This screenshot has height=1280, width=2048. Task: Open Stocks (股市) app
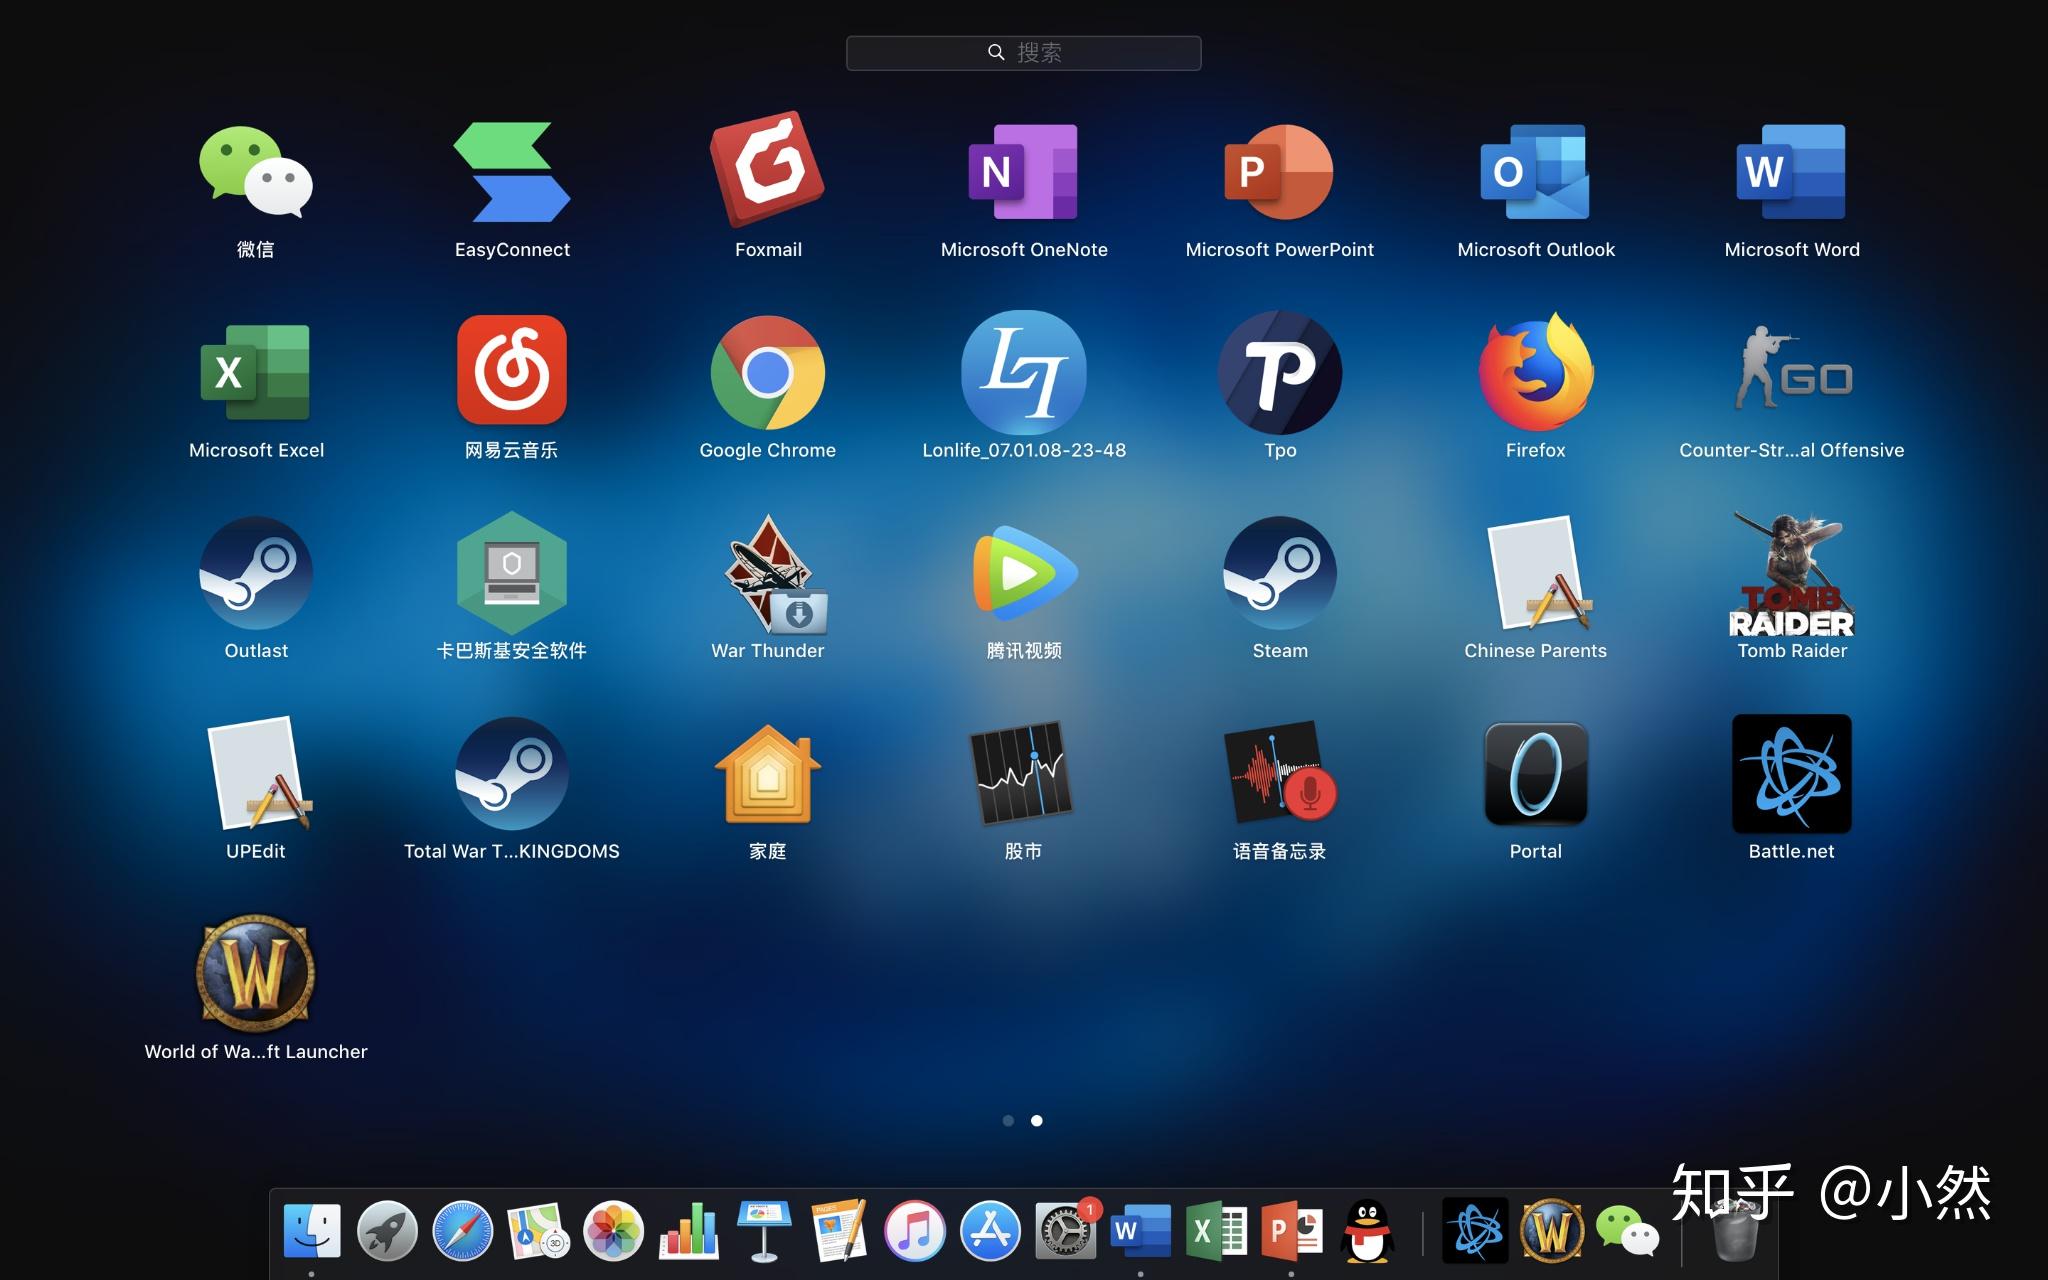pos(1021,773)
